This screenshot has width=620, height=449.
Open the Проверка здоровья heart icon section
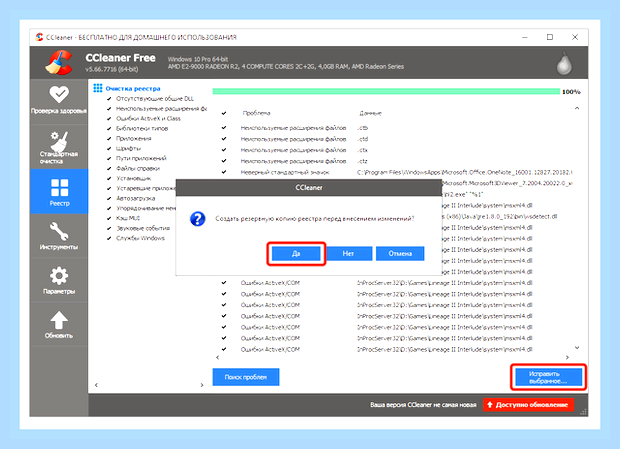(59, 94)
